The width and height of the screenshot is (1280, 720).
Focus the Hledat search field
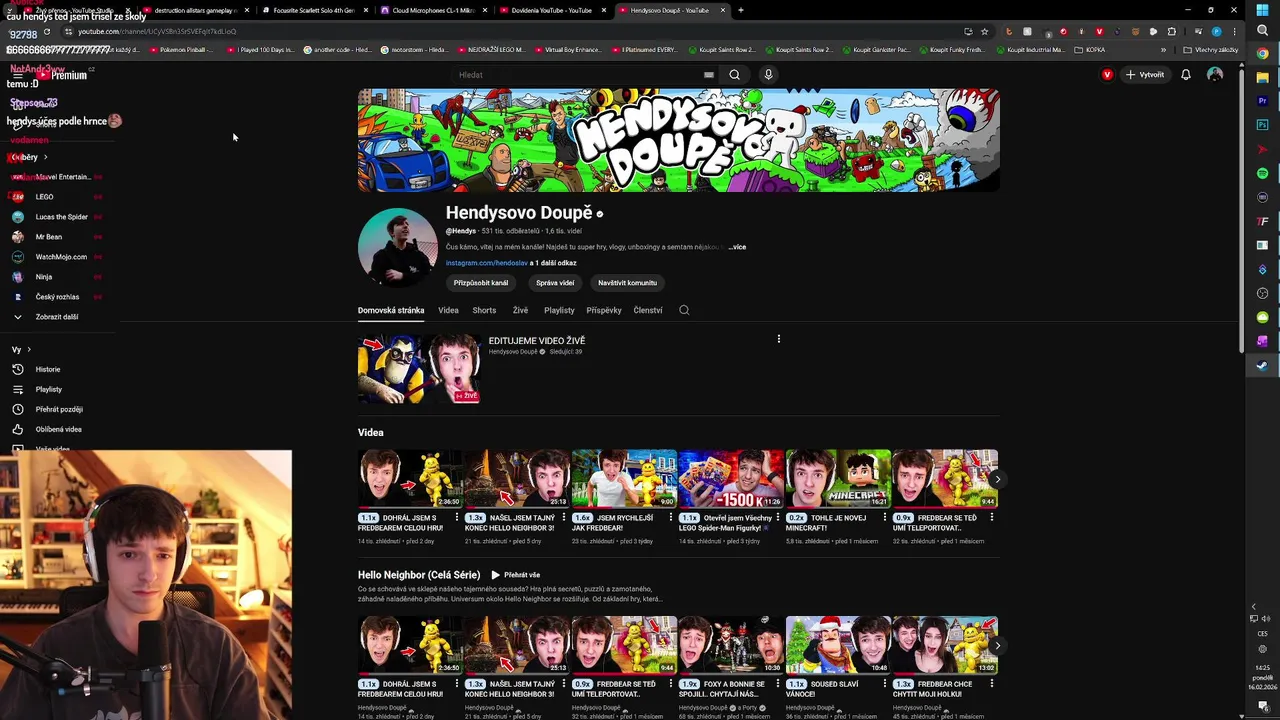[580, 75]
